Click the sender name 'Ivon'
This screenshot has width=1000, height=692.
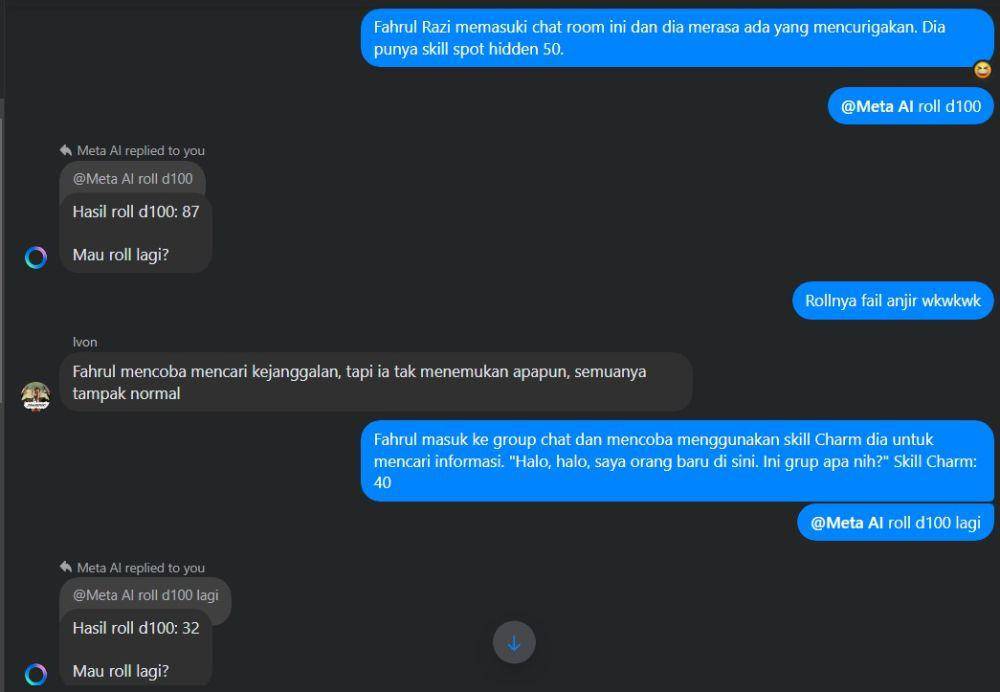tap(85, 342)
